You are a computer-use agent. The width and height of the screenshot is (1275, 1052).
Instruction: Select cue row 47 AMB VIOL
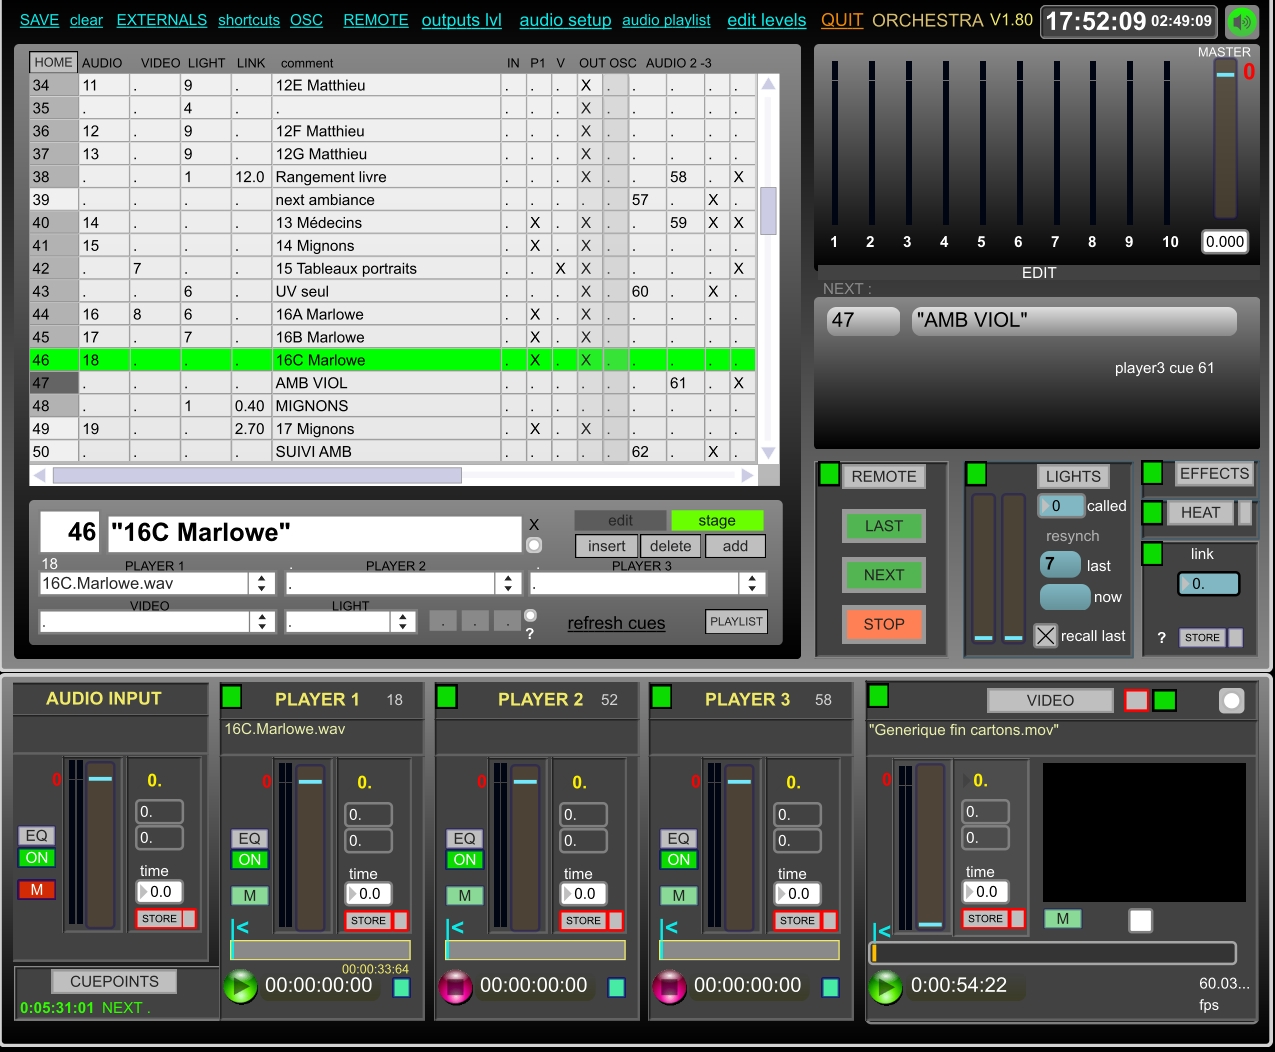coord(312,383)
